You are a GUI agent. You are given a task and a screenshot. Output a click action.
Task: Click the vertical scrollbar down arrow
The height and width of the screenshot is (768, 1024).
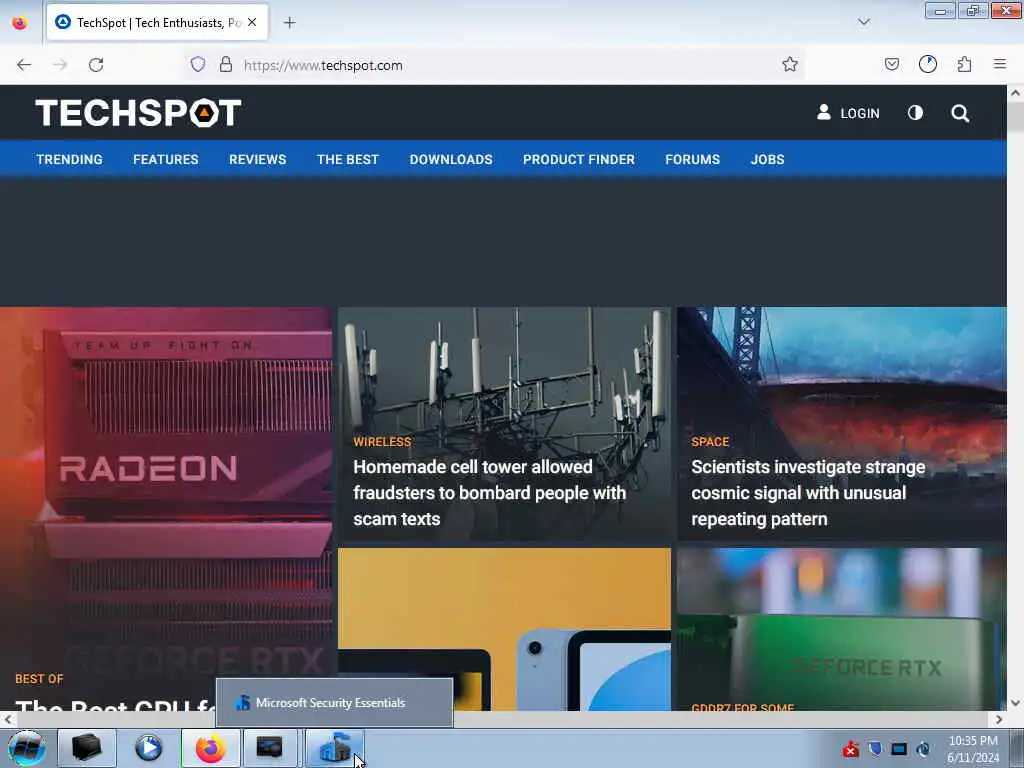click(1015, 703)
